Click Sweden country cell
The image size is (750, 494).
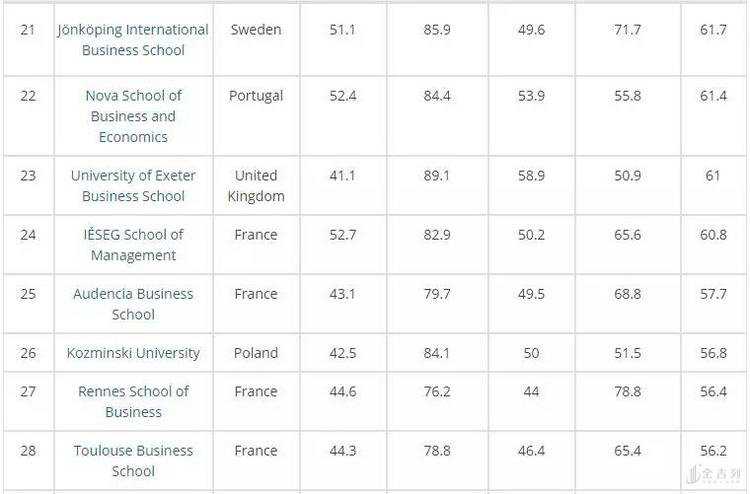[x=256, y=30]
